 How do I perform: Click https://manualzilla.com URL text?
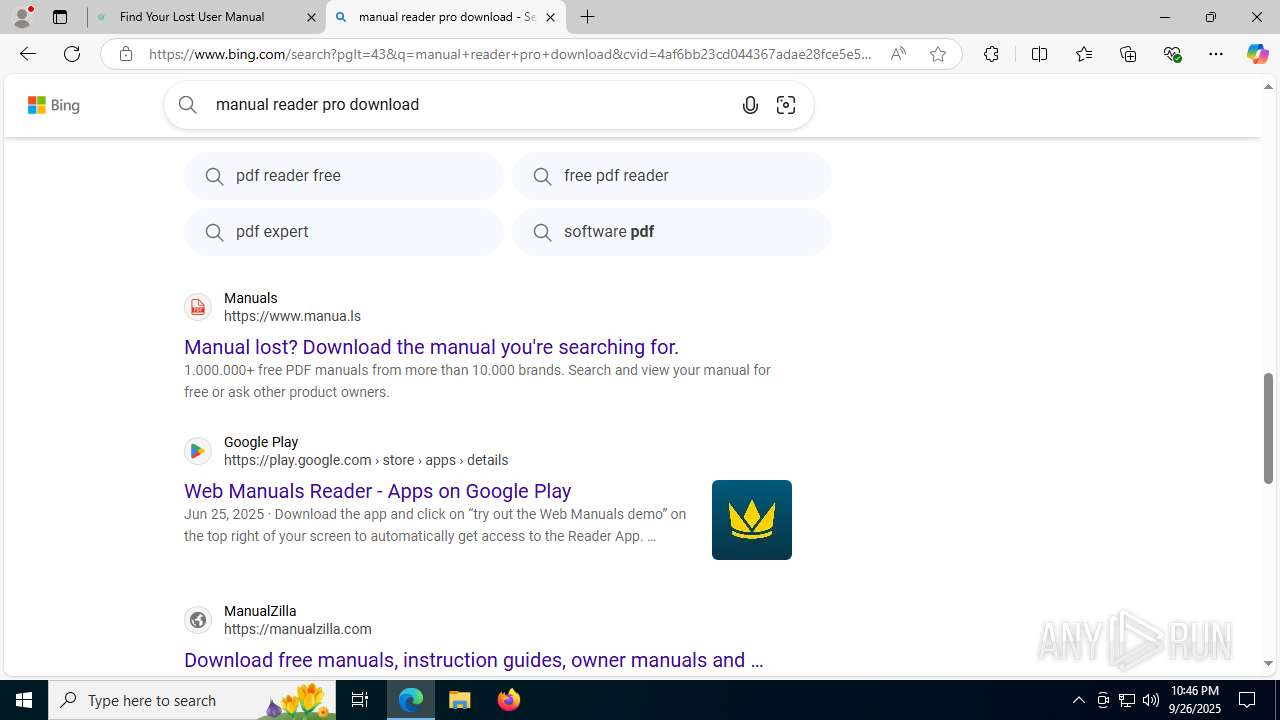298,629
